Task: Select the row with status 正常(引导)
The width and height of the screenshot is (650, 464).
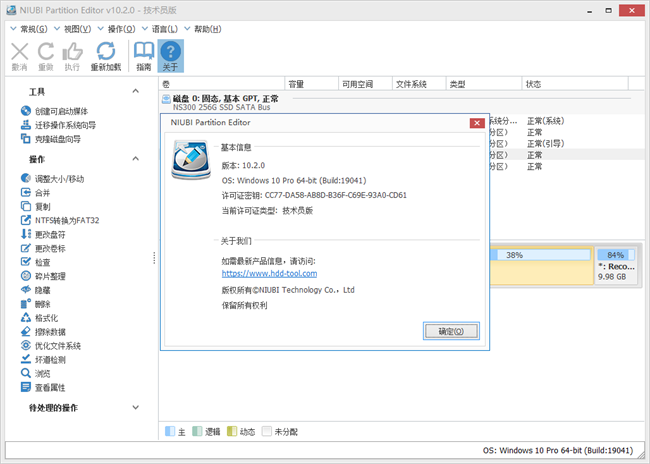Action: pos(567,144)
